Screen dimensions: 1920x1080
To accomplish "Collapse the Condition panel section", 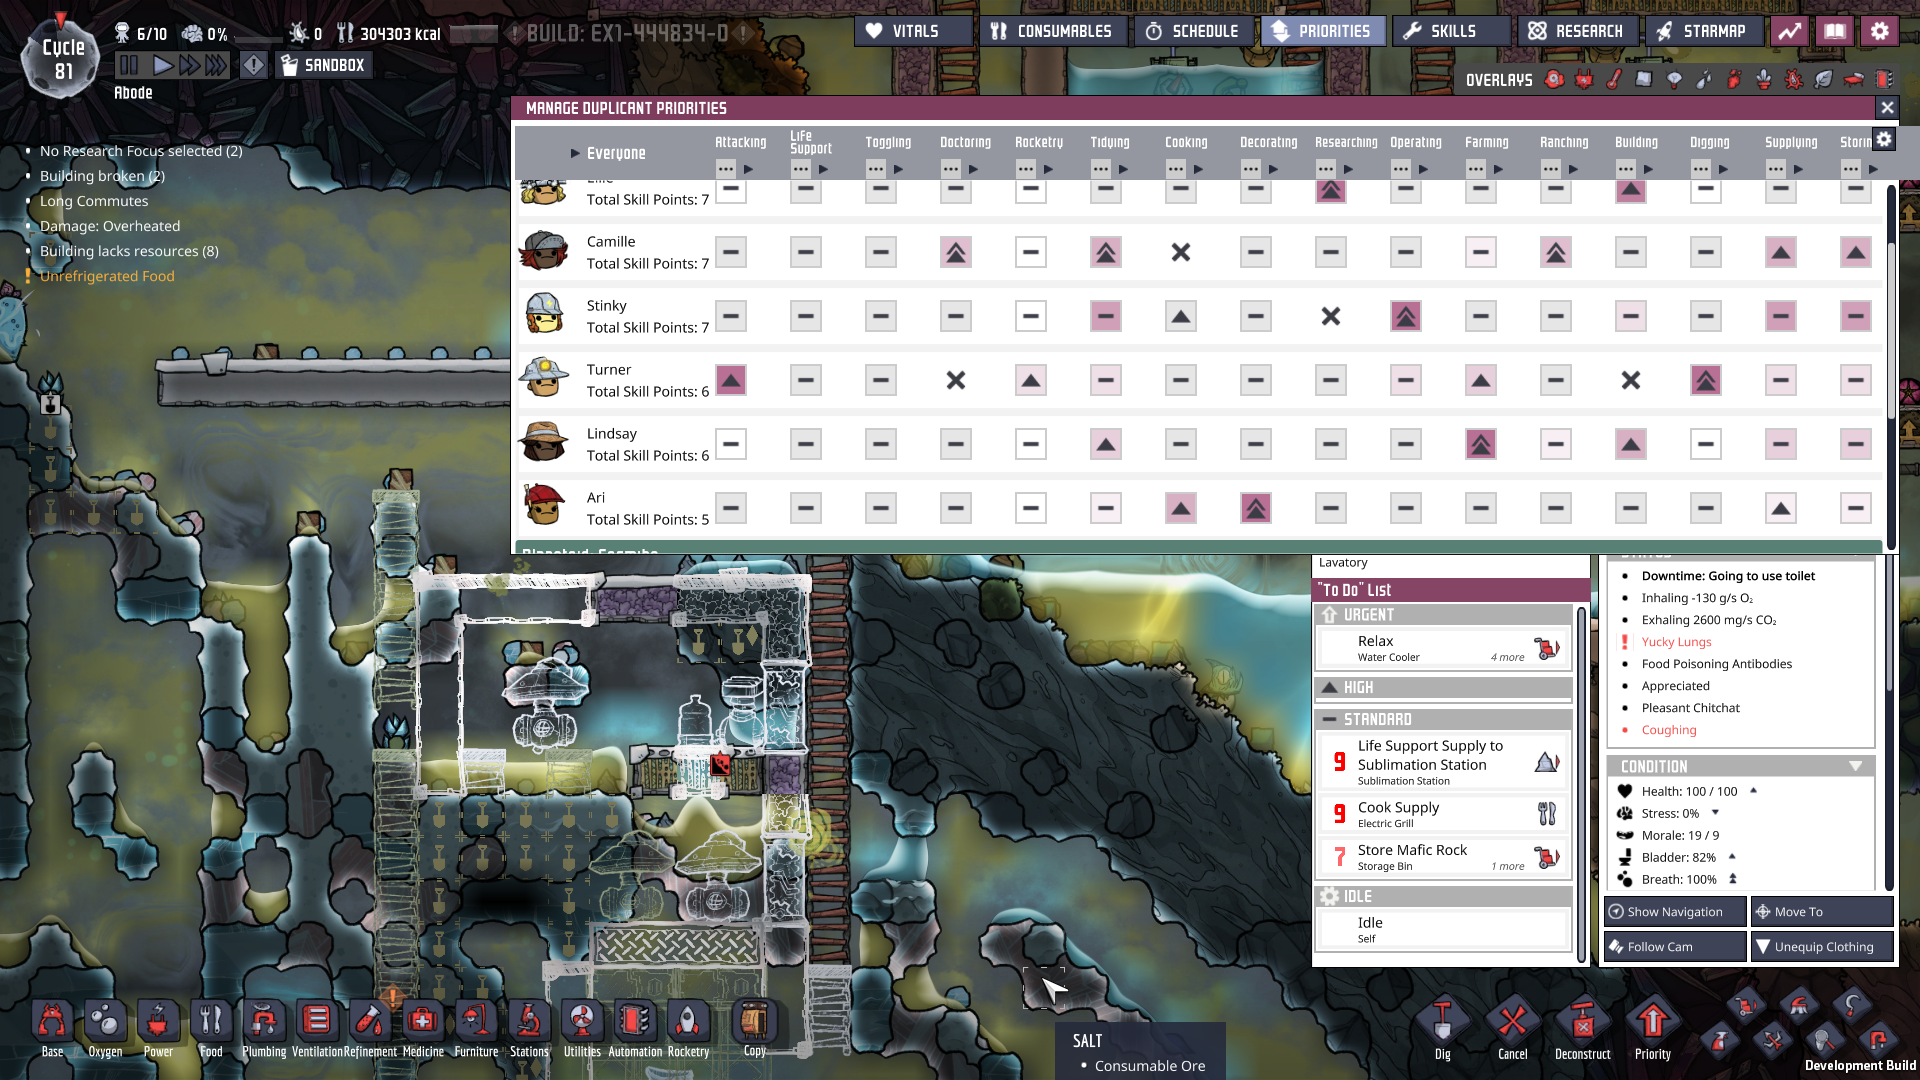I will (x=1855, y=766).
